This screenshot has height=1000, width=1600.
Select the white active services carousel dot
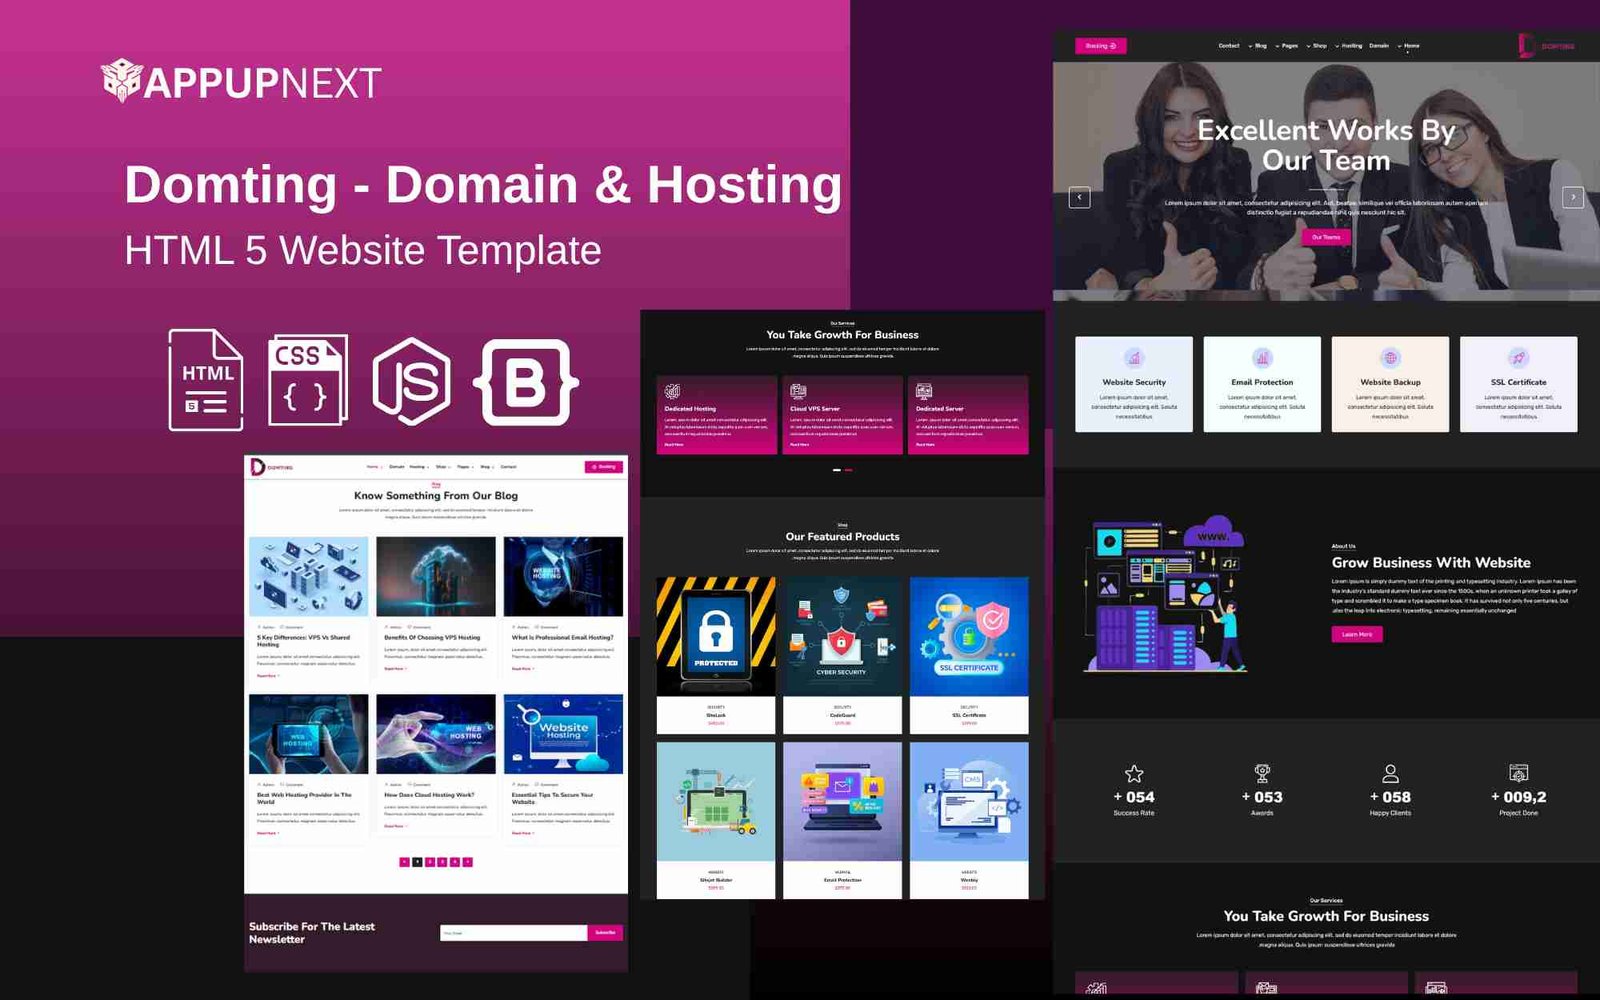[837, 470]
